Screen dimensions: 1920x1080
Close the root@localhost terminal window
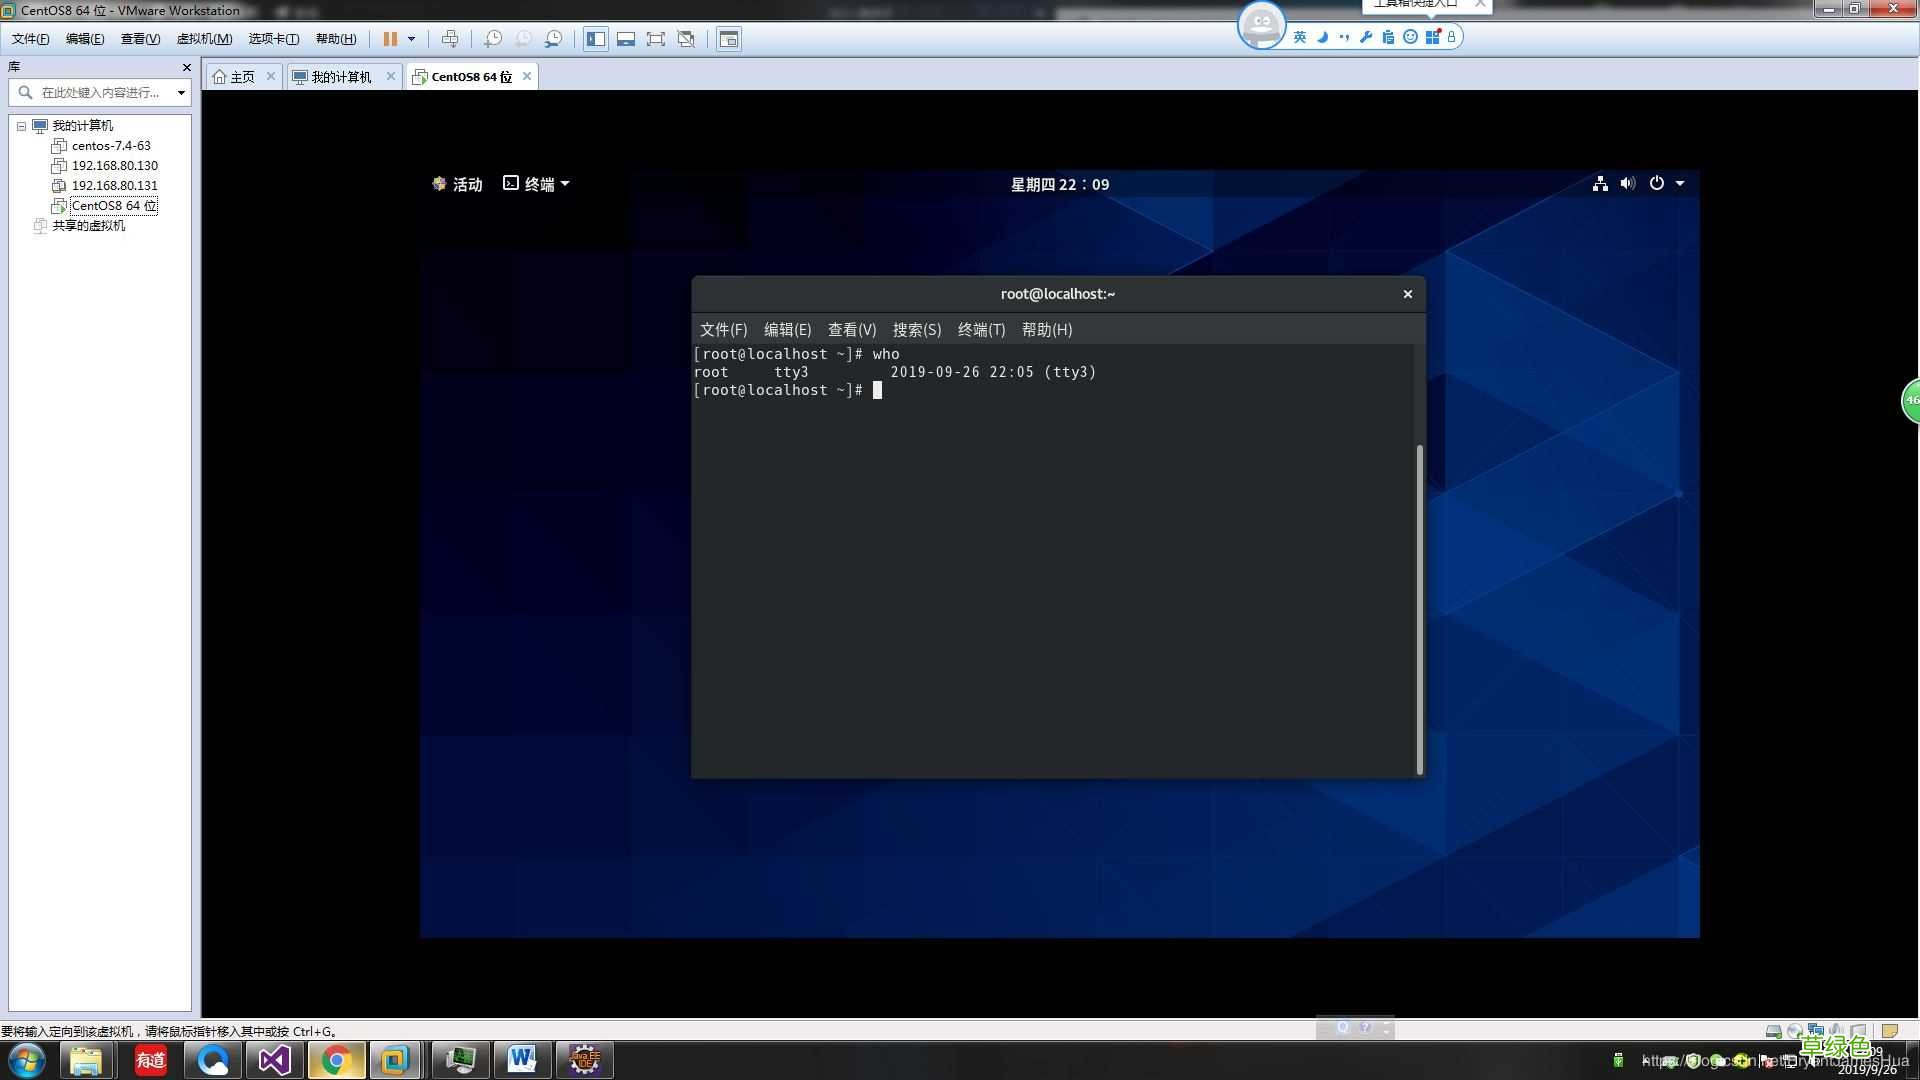1407,294
